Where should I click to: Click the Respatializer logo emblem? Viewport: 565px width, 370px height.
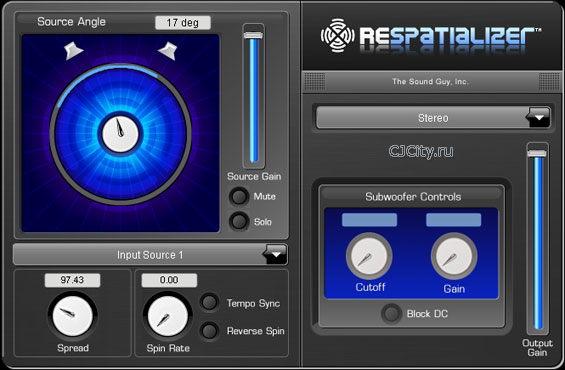click(x=338, y=35)
